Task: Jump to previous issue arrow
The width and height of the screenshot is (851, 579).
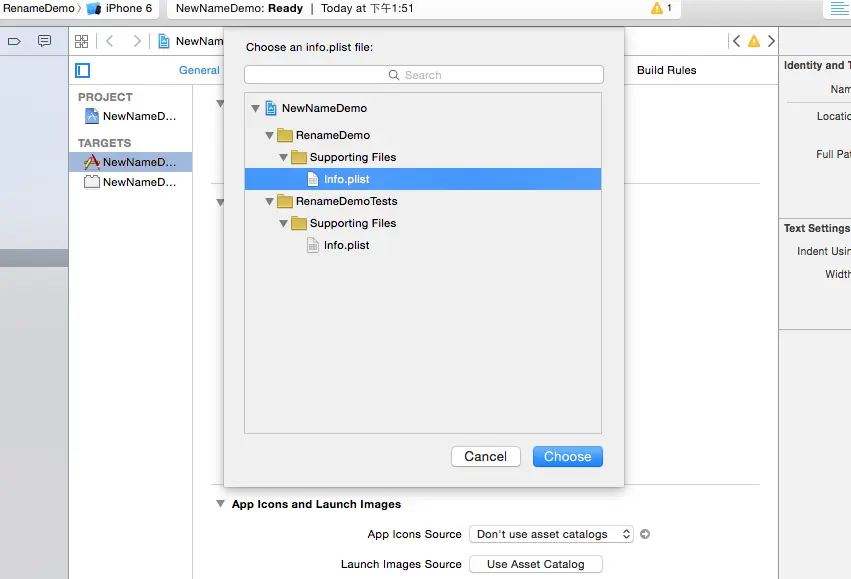Action: 736,41
